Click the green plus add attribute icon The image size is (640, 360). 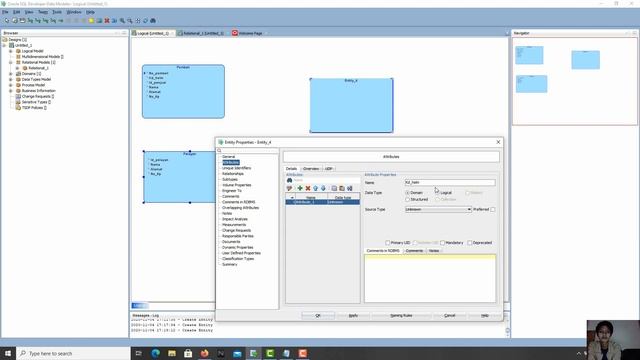[300, 188]
